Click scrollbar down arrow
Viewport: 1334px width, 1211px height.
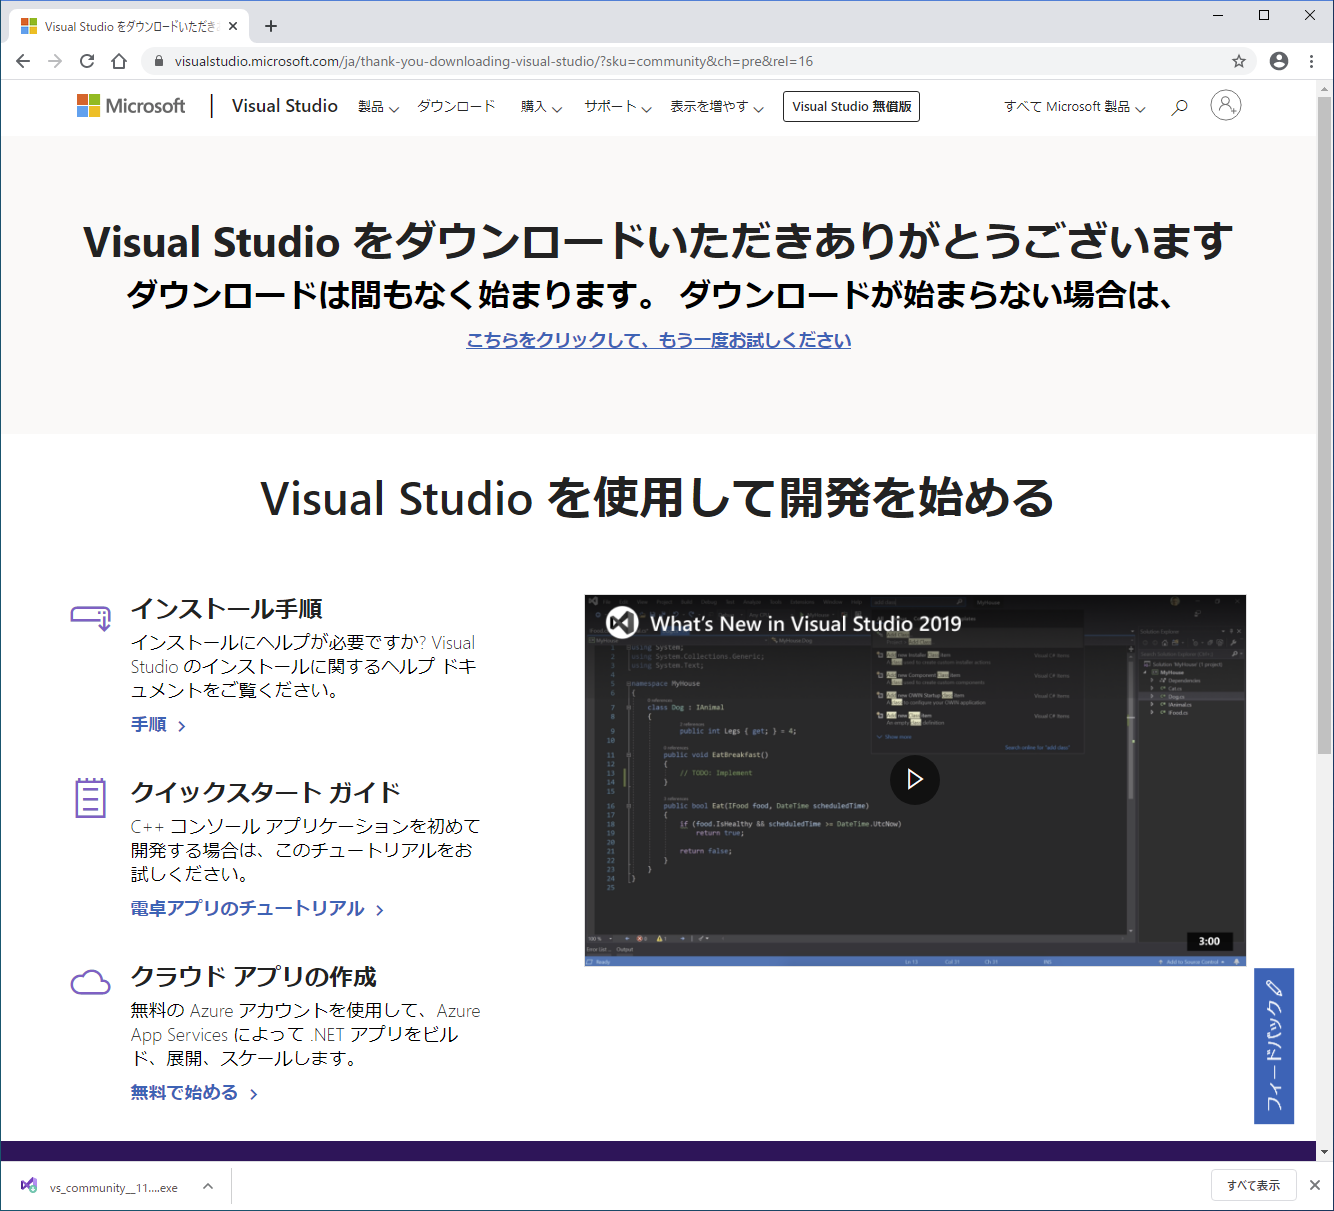tap(1324, 1152)
